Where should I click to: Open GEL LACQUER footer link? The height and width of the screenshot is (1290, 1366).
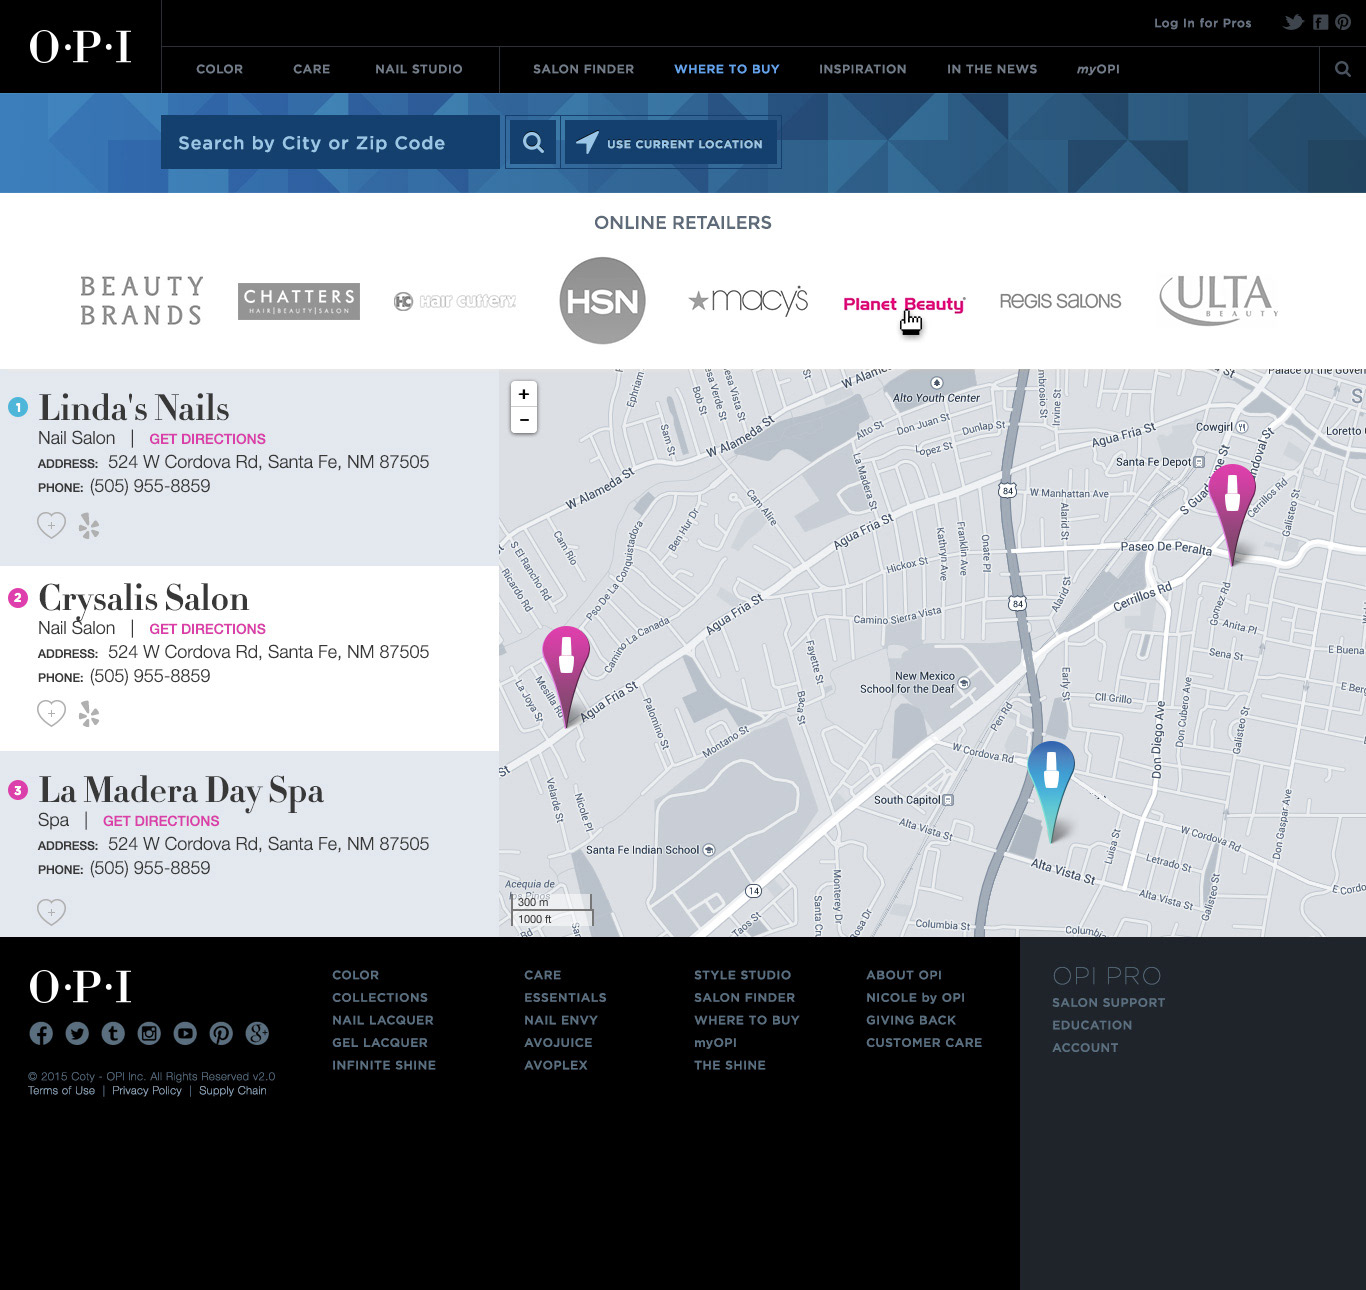(x=380, y=1043)
